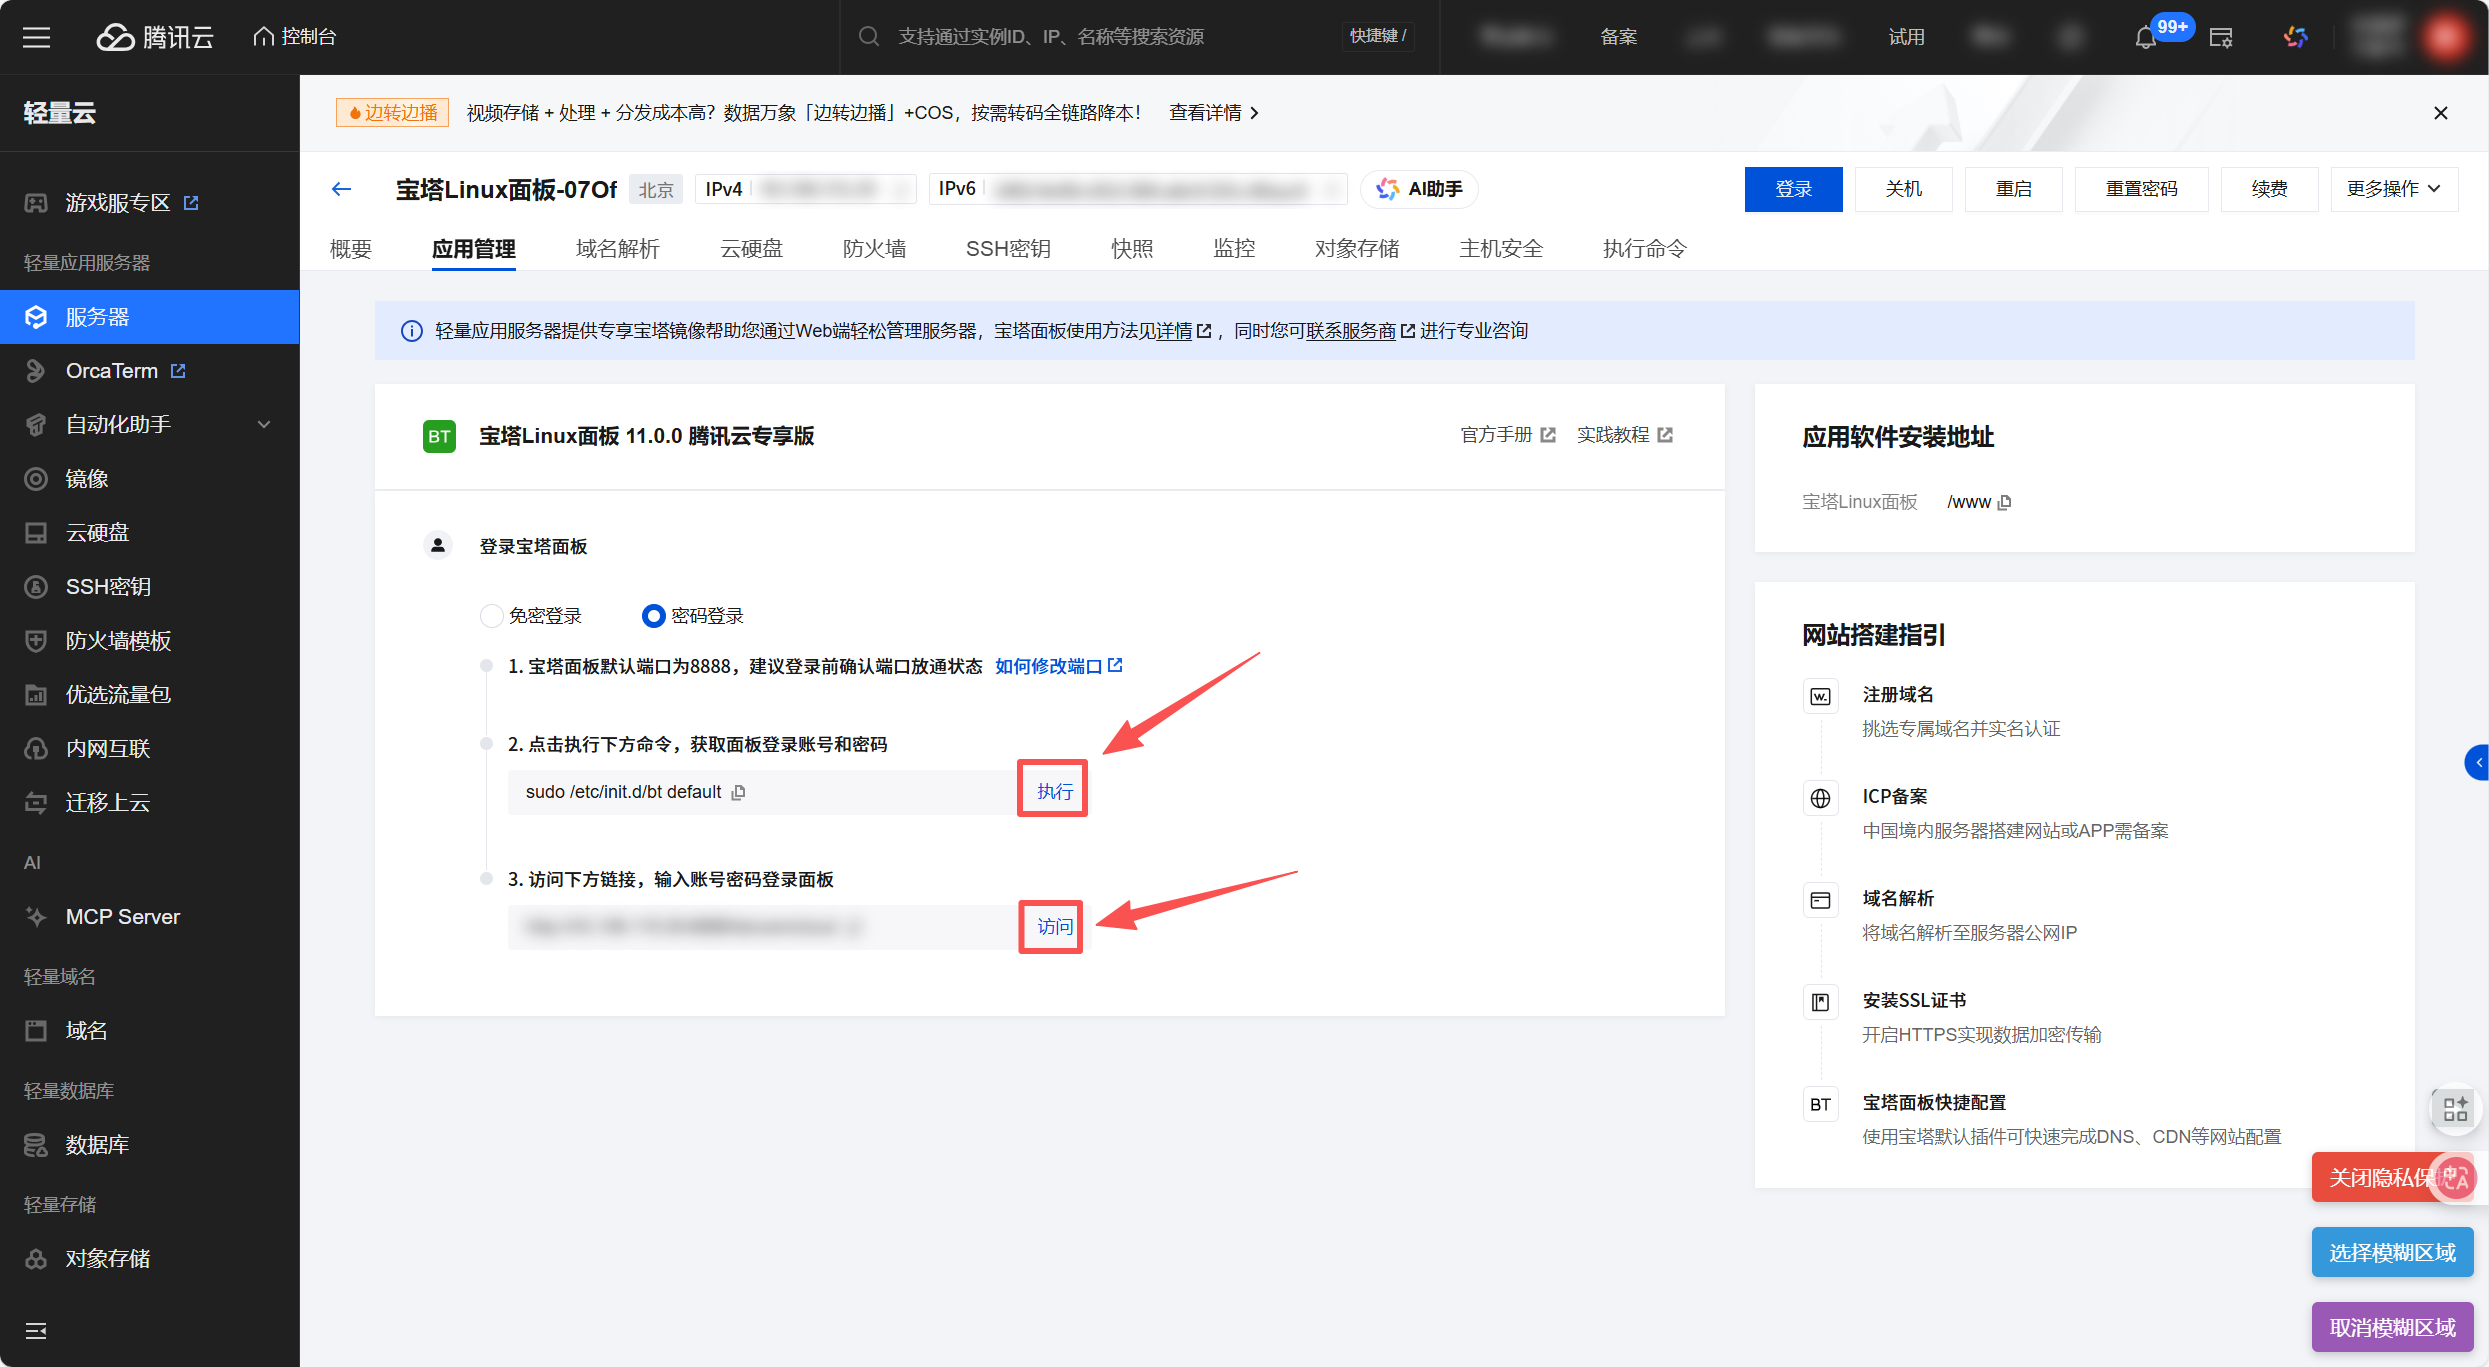Switch to the 防火墙 tab
This screenshot has height=1367, width=2489.
coord(873,248)
